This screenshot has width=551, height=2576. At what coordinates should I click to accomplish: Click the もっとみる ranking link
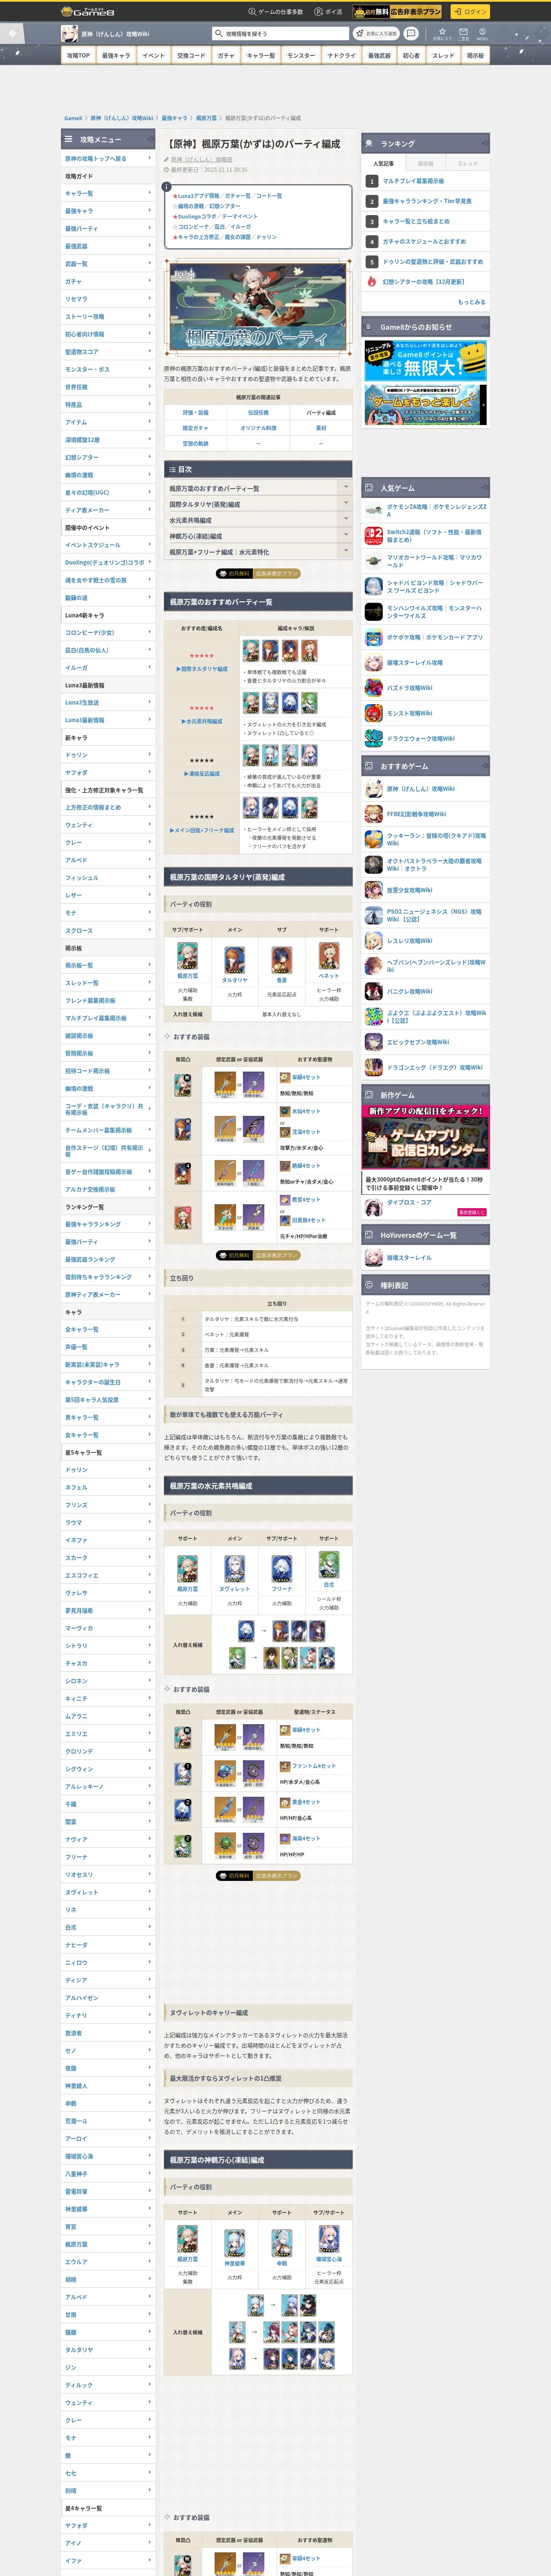tap(471, 302)
